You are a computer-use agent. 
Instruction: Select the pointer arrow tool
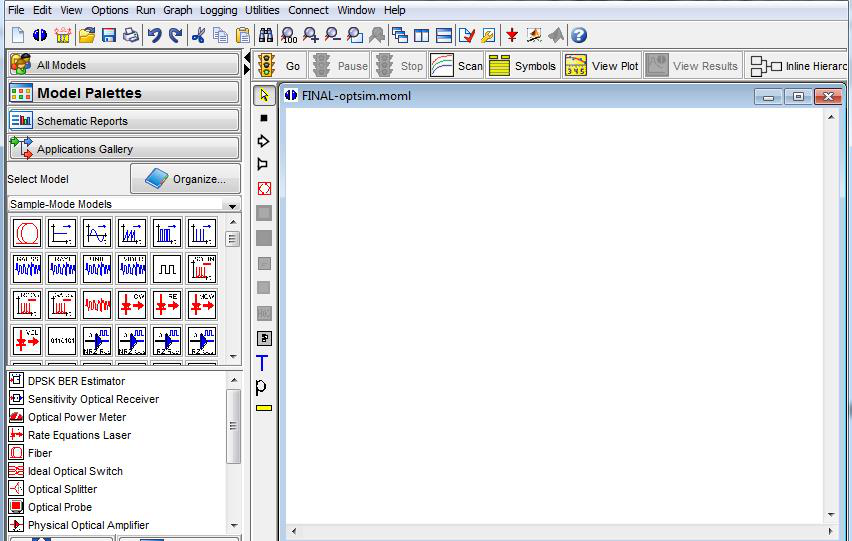[x=264, y=96]
